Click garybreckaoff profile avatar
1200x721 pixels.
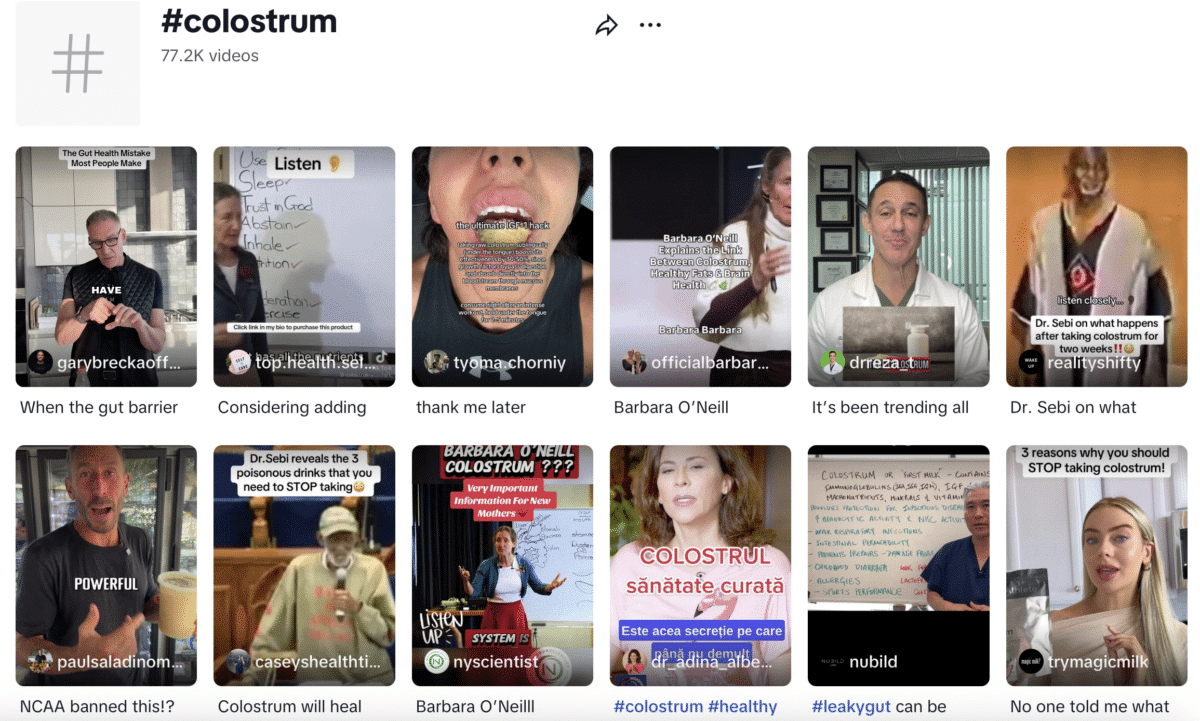click(x=40, y=362)
